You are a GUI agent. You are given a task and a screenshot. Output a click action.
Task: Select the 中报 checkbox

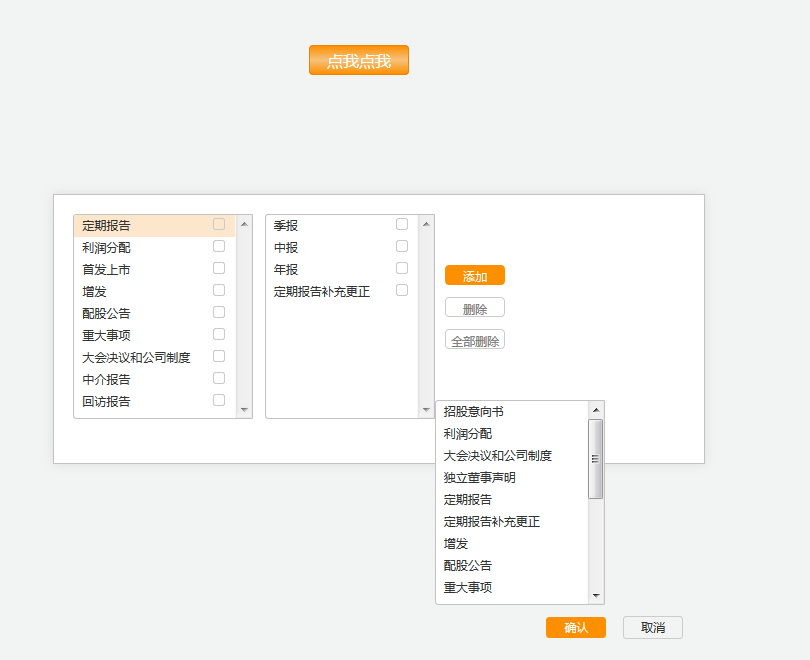[402, 246]
